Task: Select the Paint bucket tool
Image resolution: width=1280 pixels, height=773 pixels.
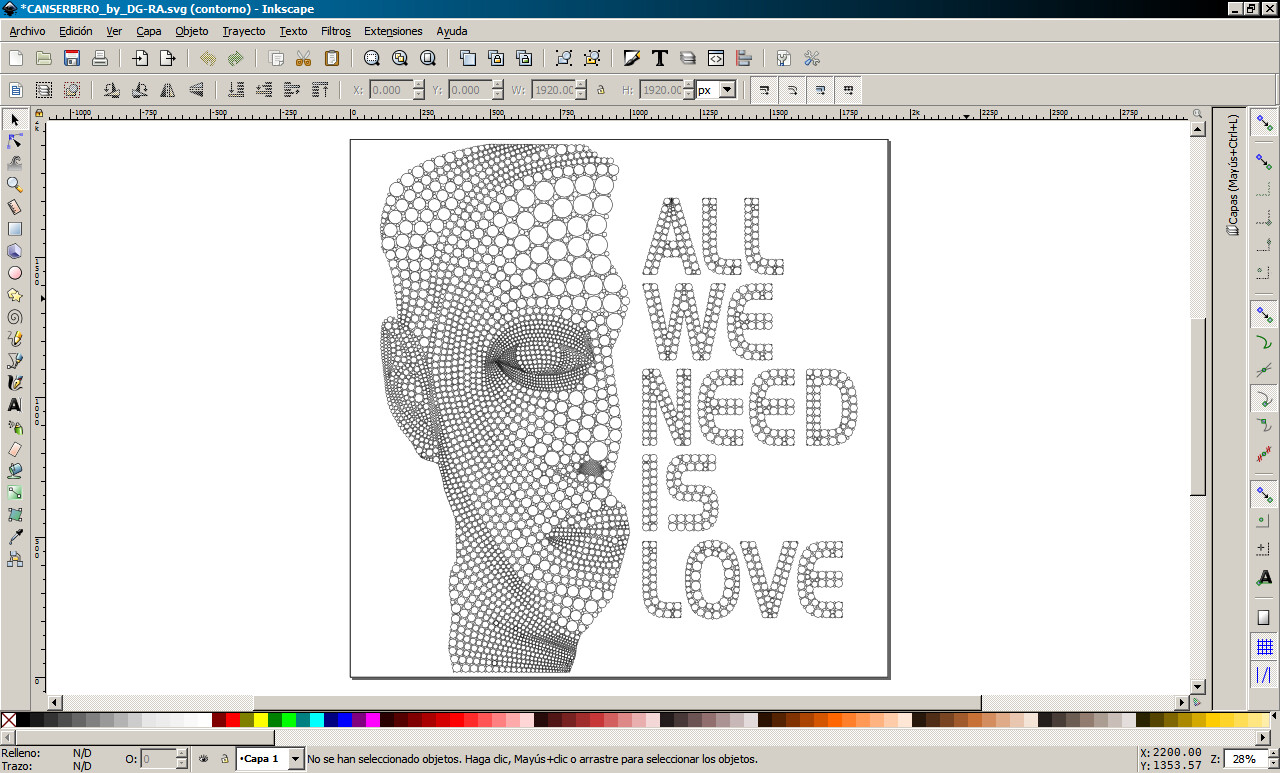Action: (x=15, y=468)
